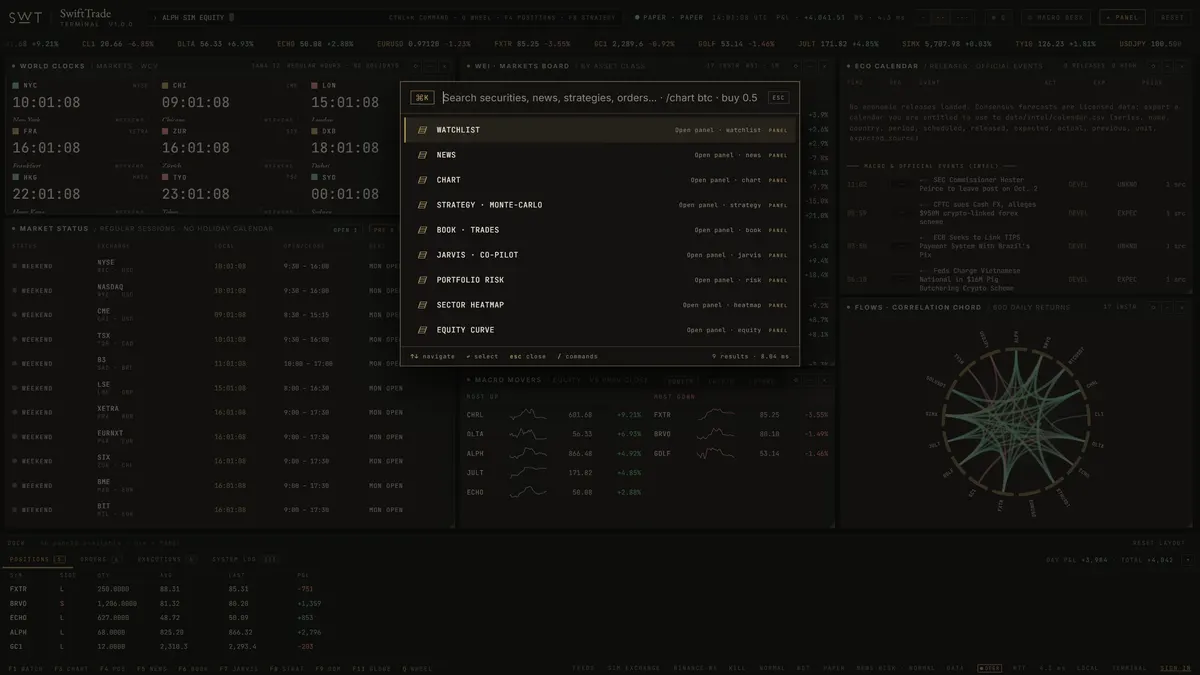Click the ESC button in the command palette
Image resolution: width=1200 pixels, height=675 pixels.
click(778, 98)
